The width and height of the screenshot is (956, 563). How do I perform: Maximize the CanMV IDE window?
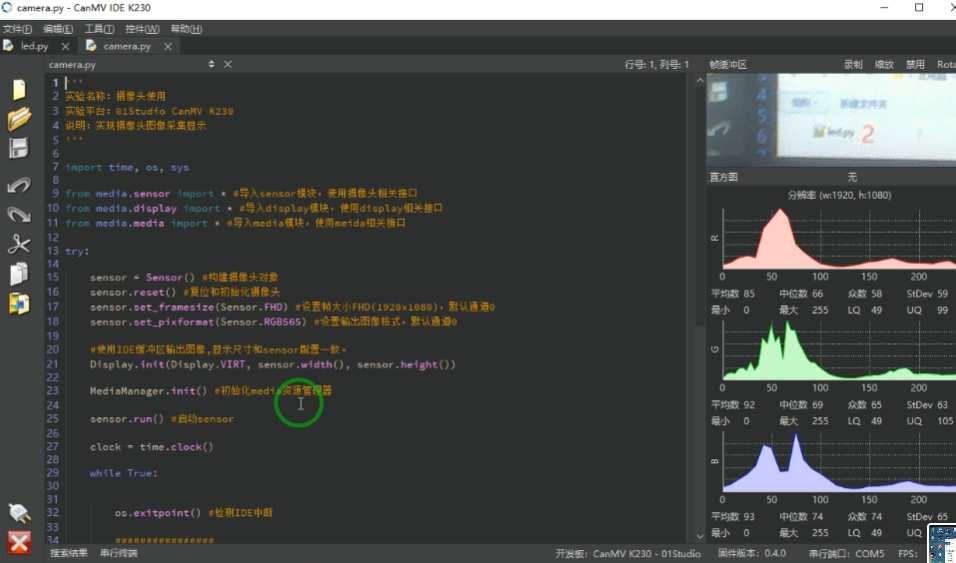[919, 8]
